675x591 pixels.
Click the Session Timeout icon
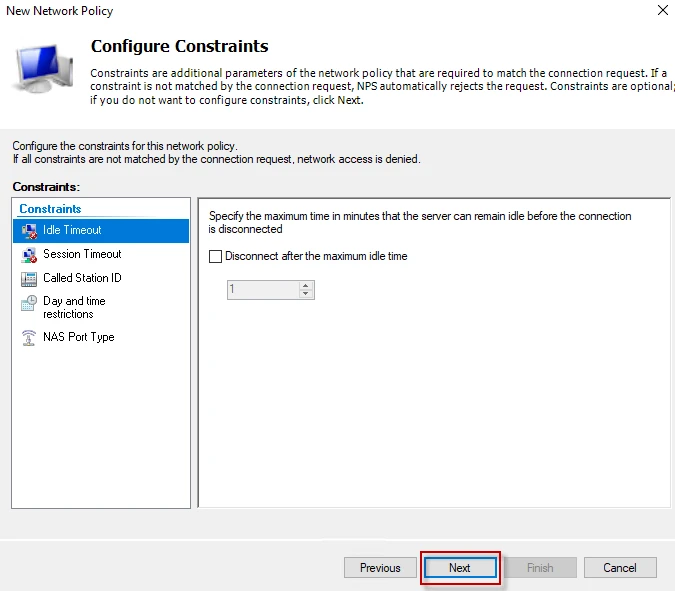(28, 254)
